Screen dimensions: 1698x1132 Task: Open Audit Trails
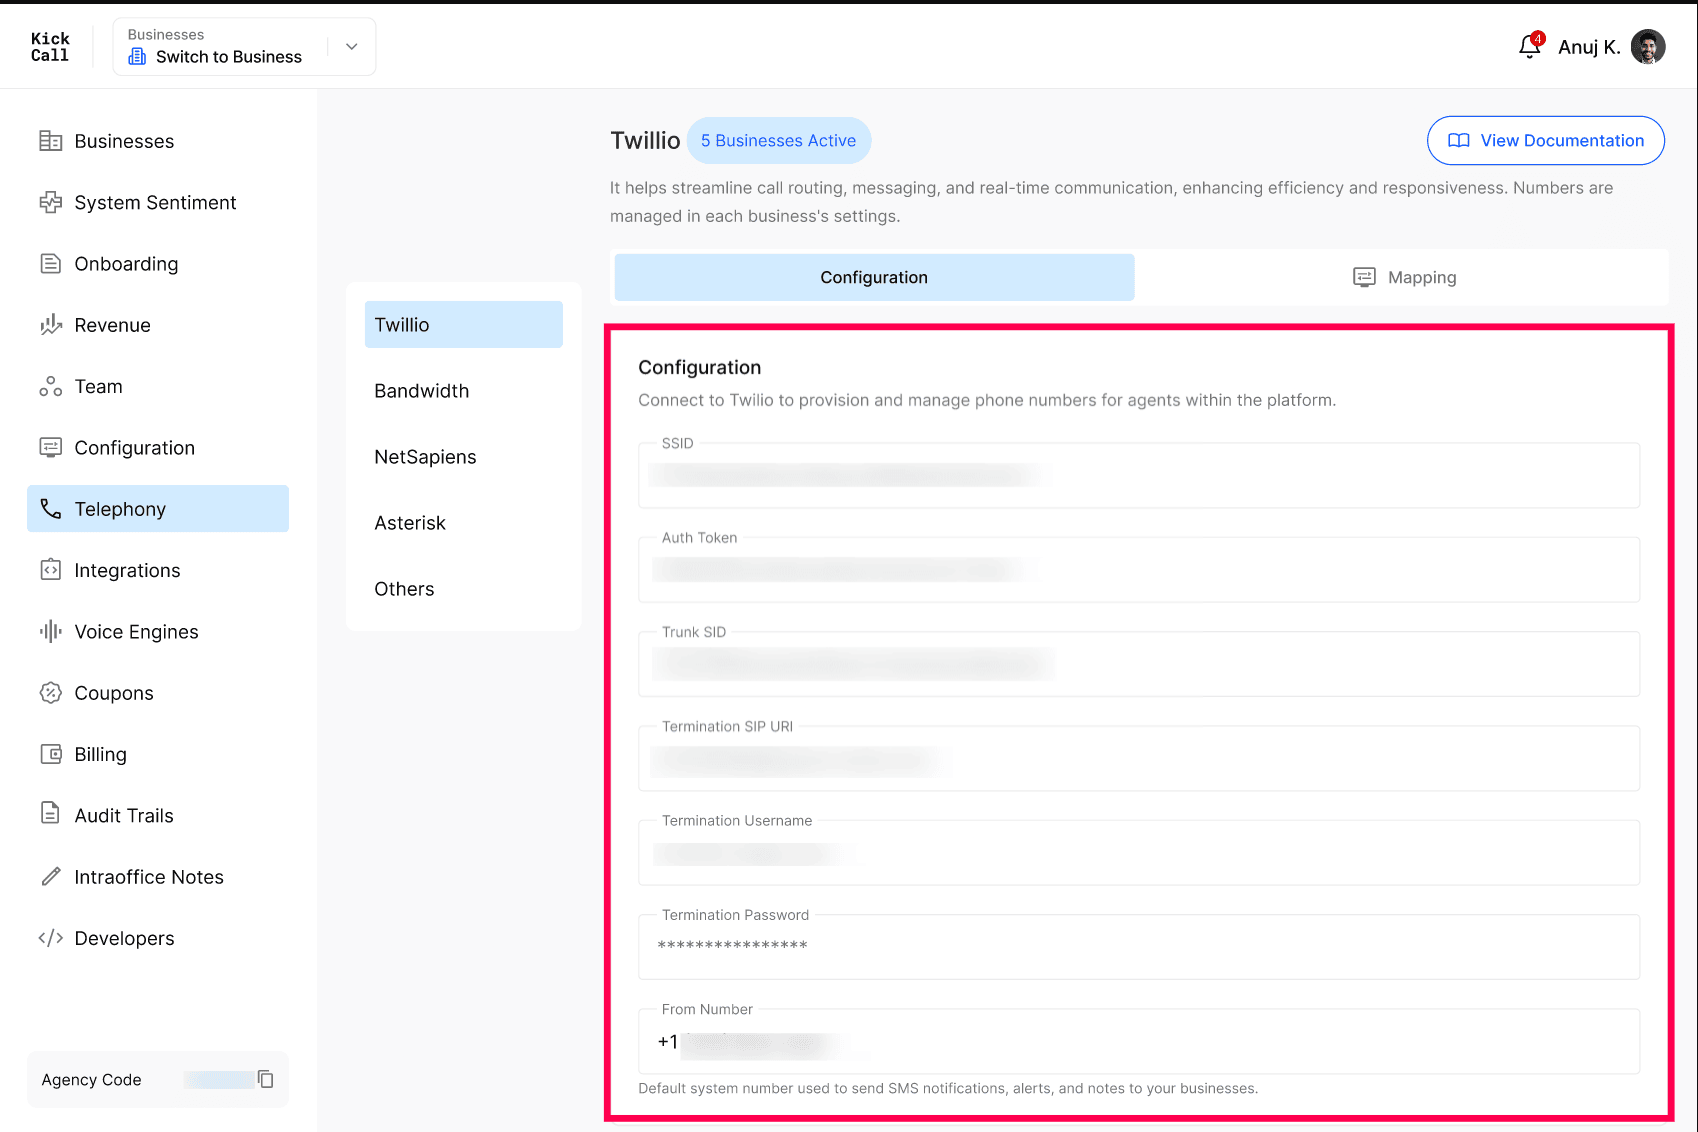(158, 815)
